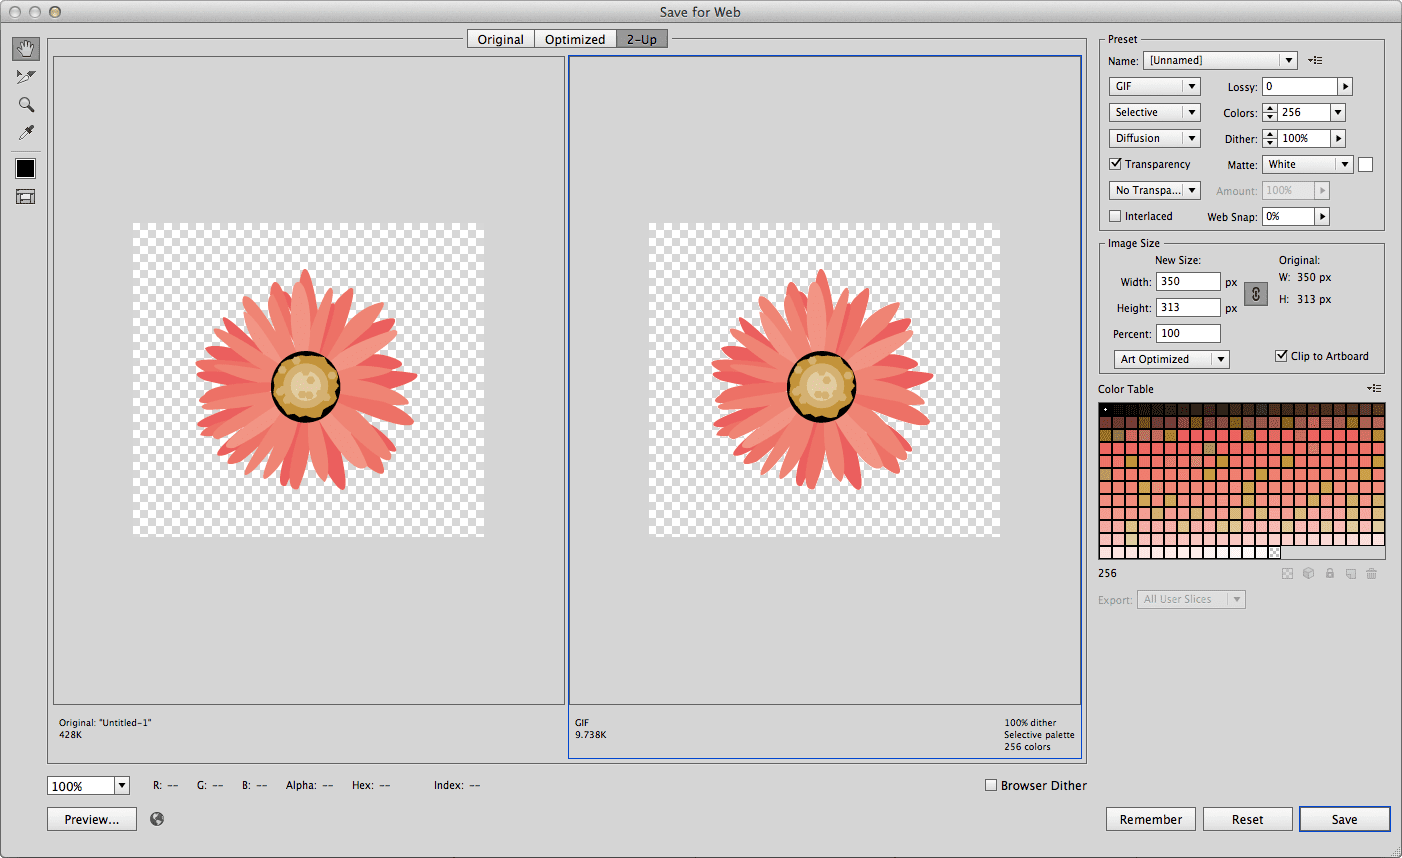Preview the image in a browser via globe icon
This screenshot has width=1402, height=858.
click(x=156, y=818)
